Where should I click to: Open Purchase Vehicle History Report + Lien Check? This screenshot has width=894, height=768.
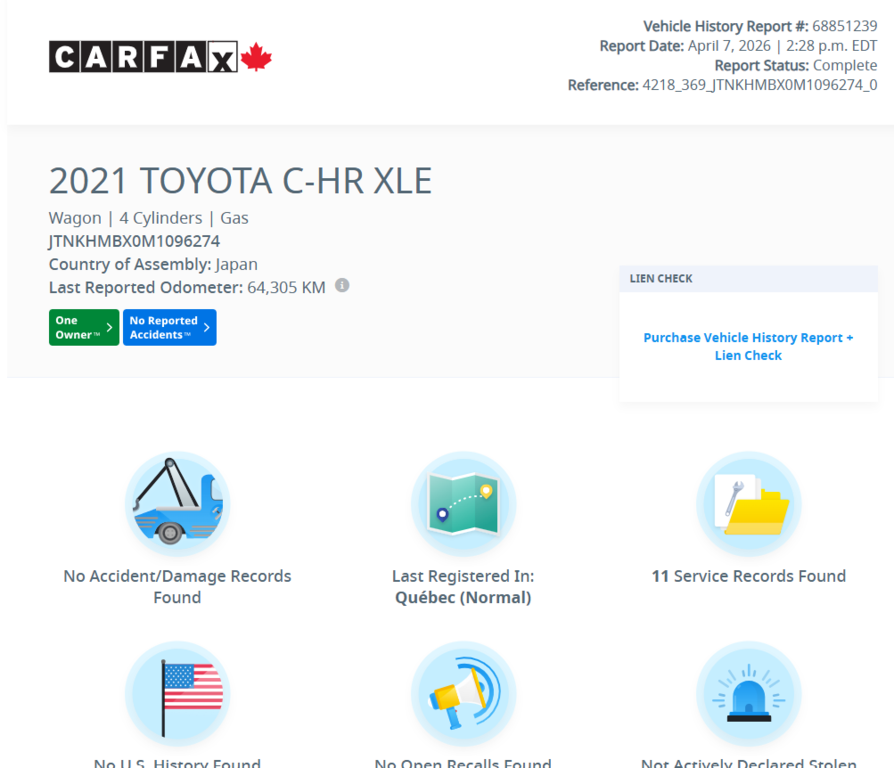point(748,346)
